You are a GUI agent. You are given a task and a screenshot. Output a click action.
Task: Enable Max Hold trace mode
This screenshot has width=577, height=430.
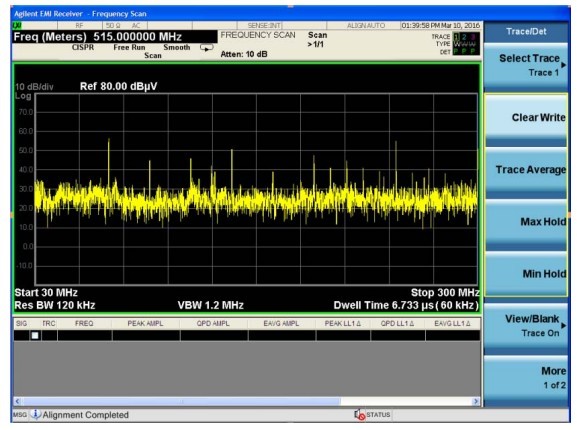[526, 224]
